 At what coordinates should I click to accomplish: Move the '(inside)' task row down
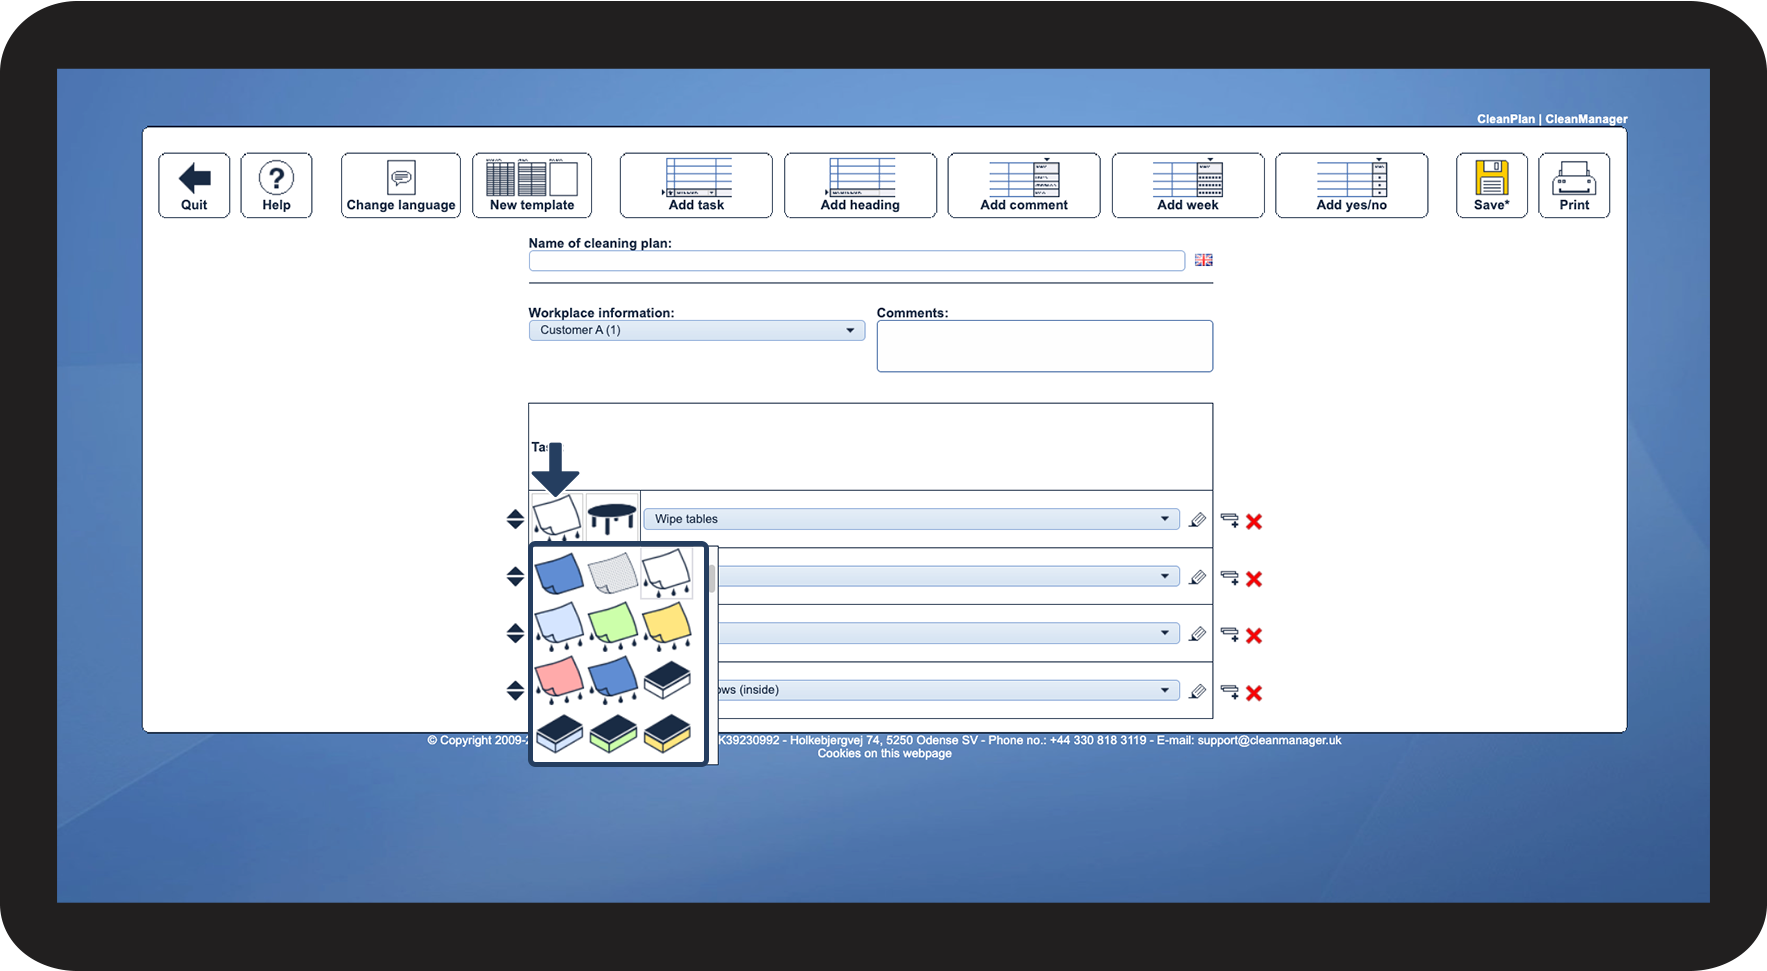tap(515, 696)
